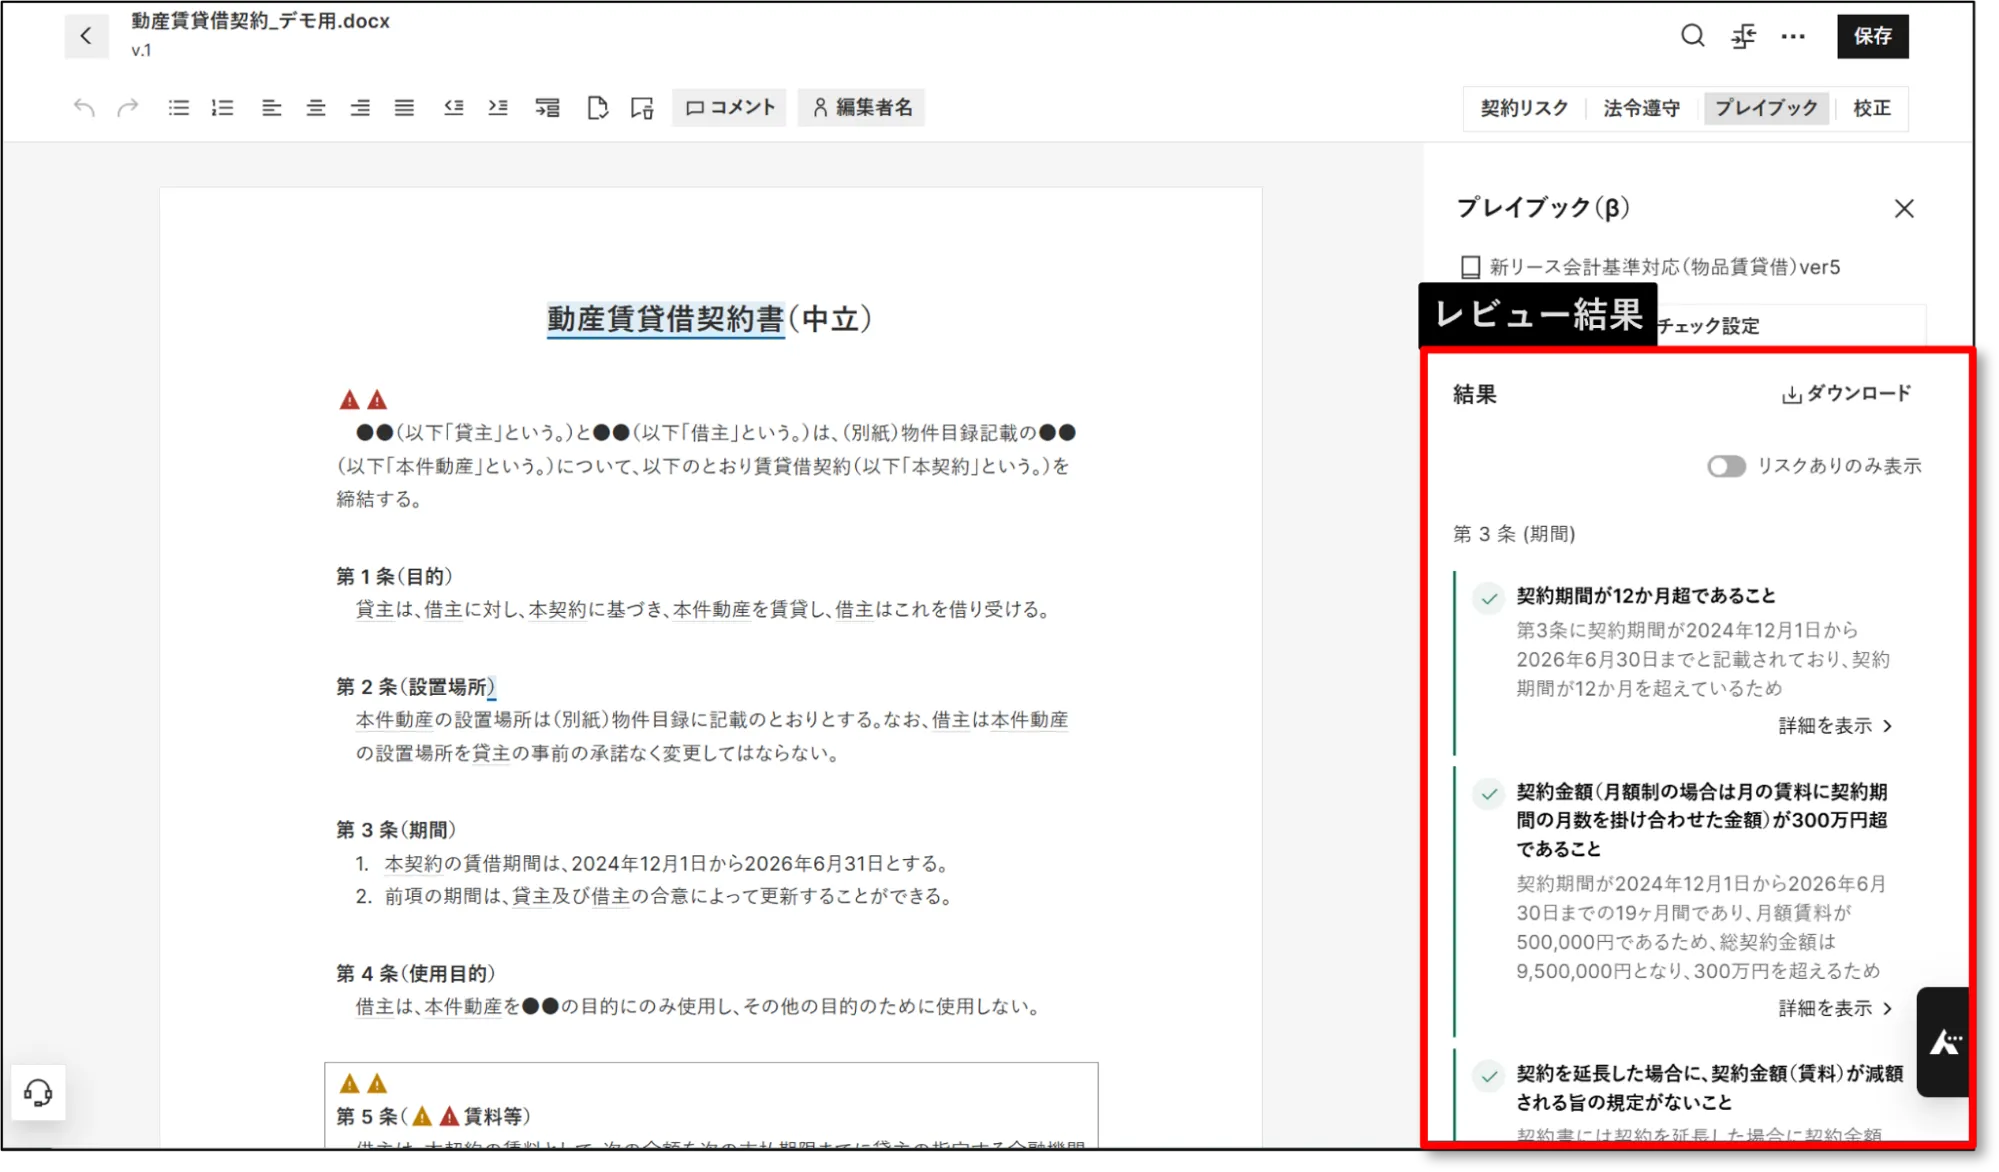
Task: Redo the last edit
Action: pyautogui.click(x=127, y=107)
